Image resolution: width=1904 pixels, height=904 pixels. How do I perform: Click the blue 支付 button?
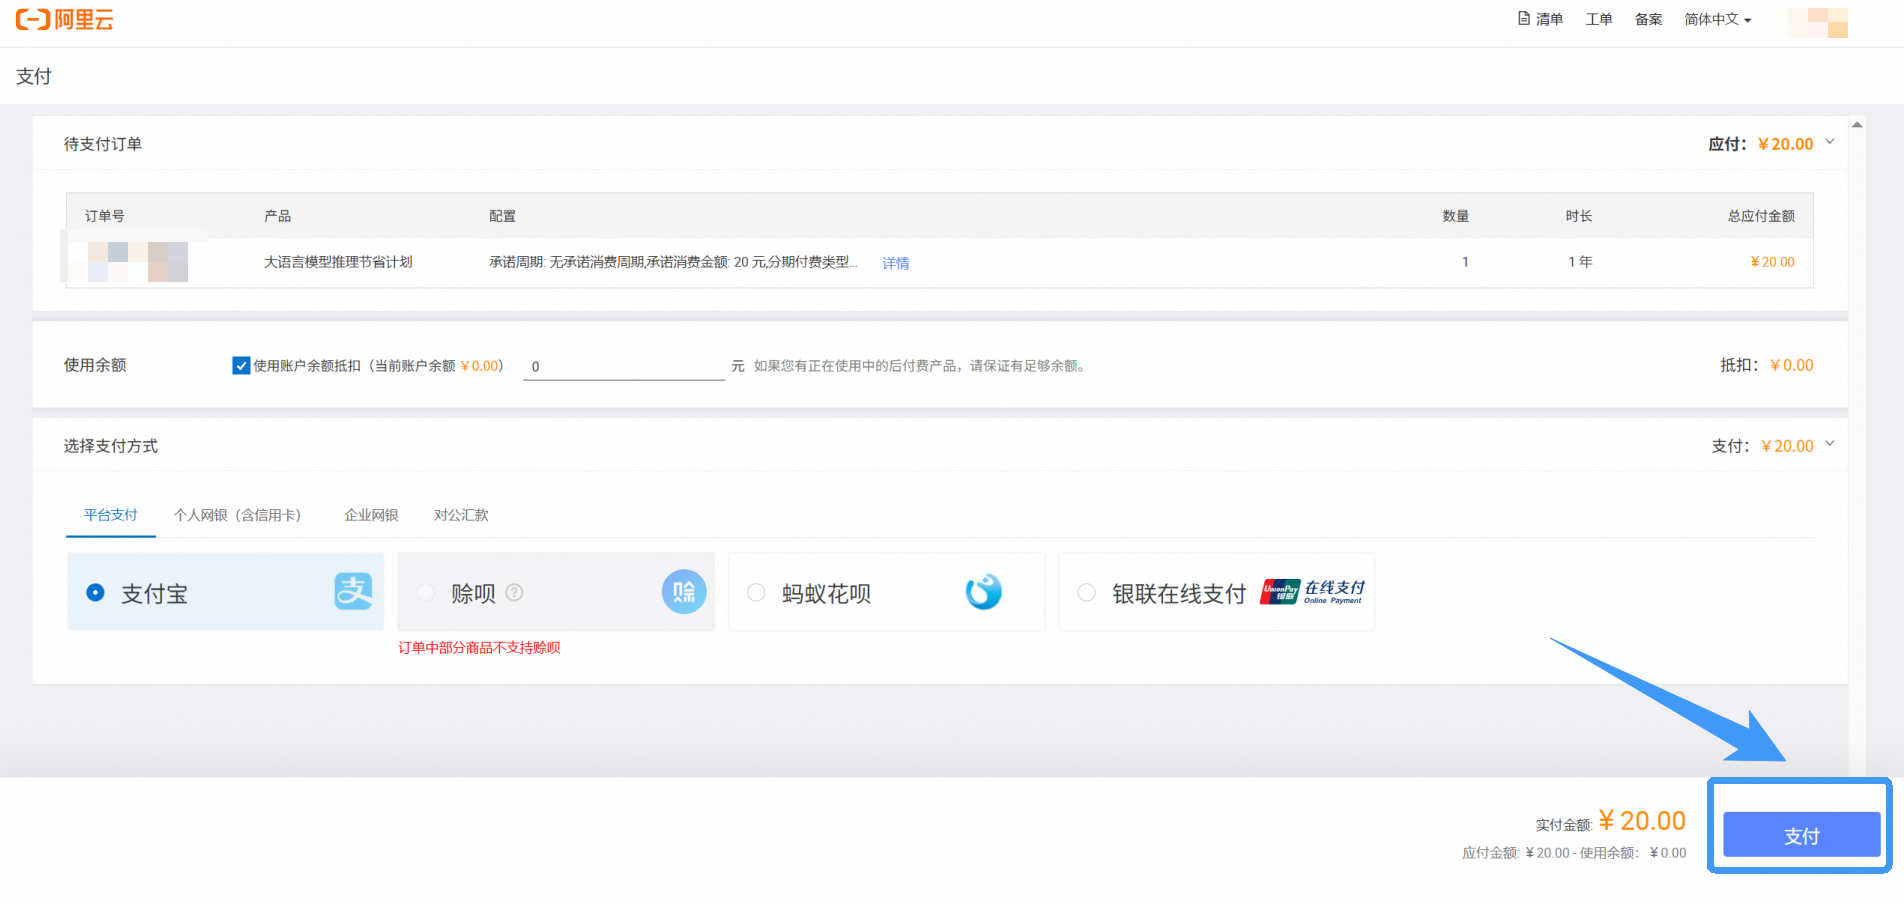click(1801, 834)
